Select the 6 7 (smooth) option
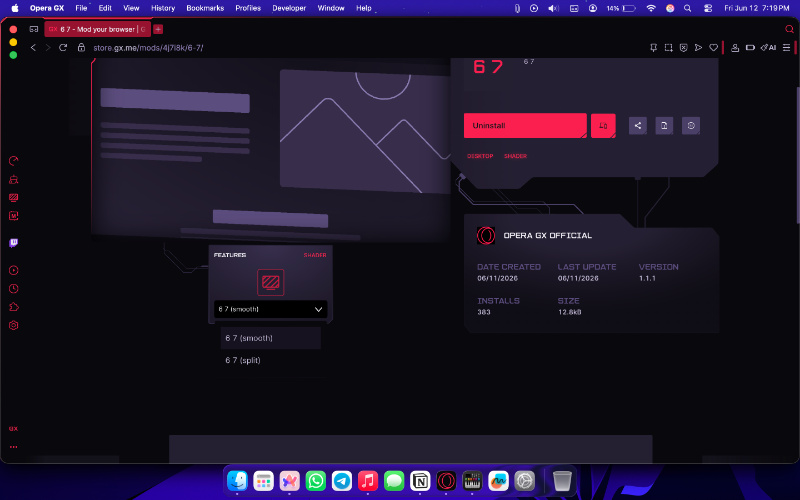Viewport: 800px width, 500px height. tap(270, 338)
